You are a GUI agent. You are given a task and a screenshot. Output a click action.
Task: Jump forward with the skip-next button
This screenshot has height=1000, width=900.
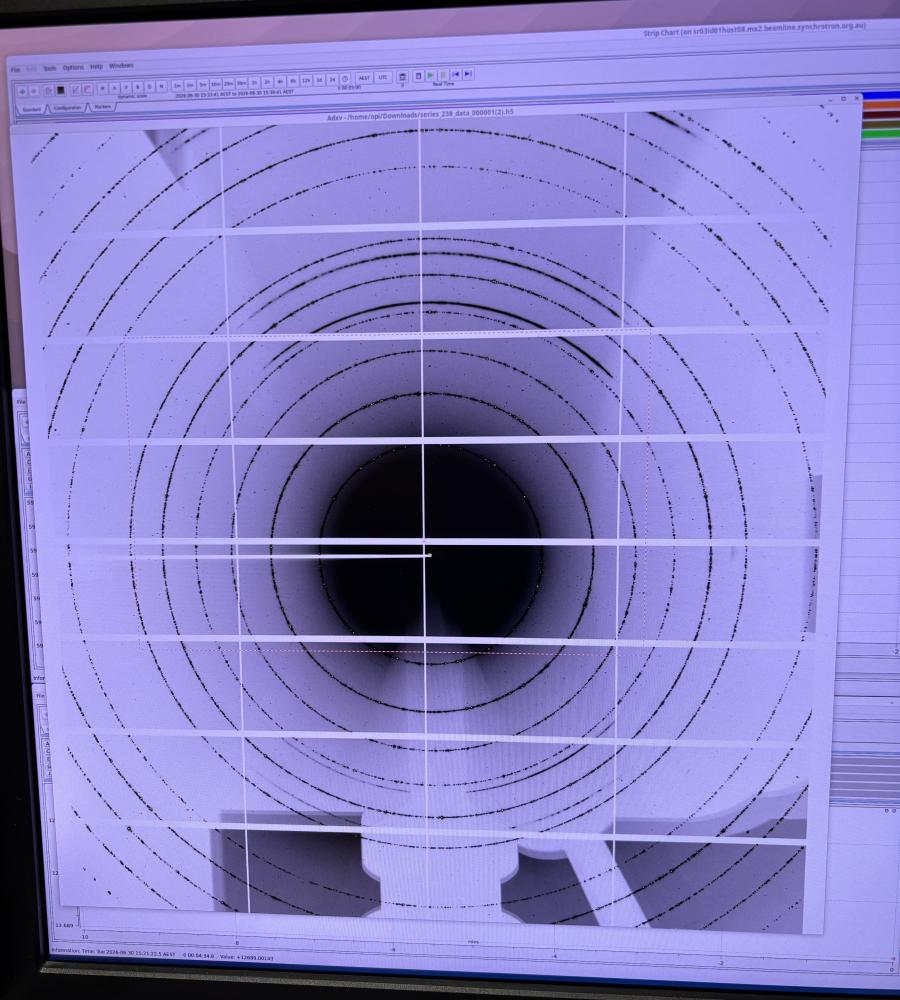click(468, 74)
